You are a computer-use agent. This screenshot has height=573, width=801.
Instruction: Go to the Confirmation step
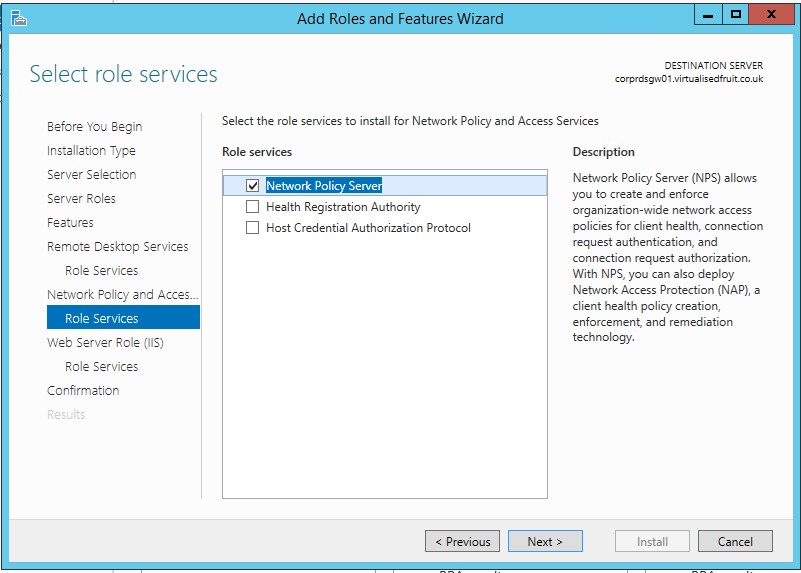83,391
